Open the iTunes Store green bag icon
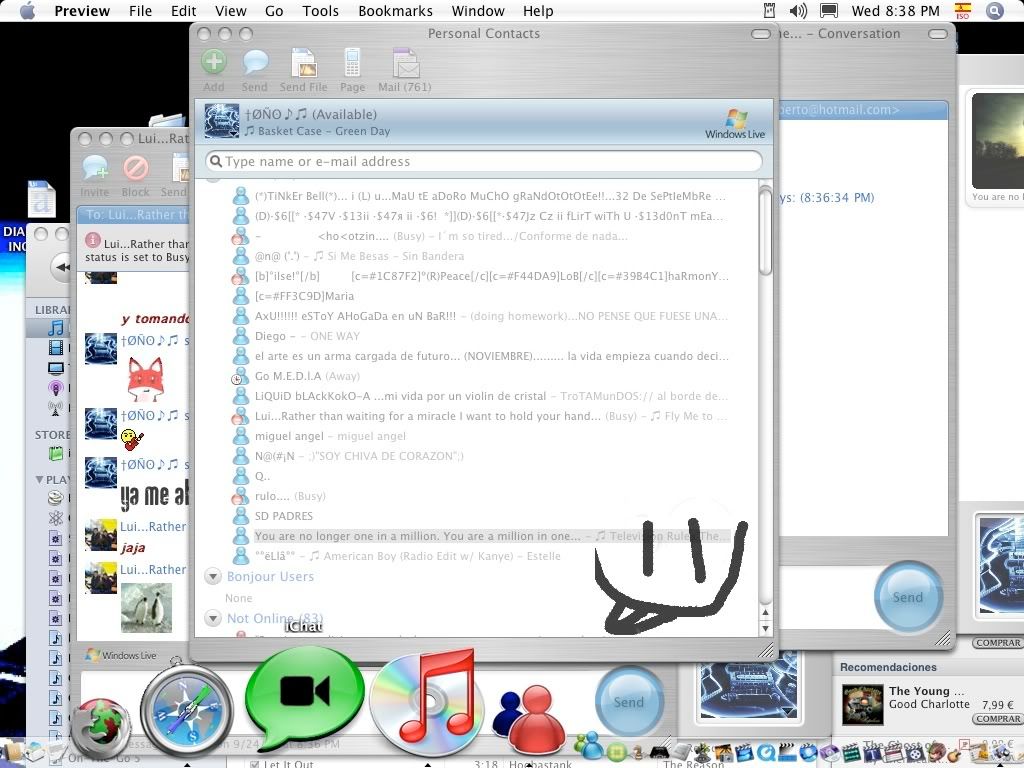1024x768 pixels. [x=56, y=453]
